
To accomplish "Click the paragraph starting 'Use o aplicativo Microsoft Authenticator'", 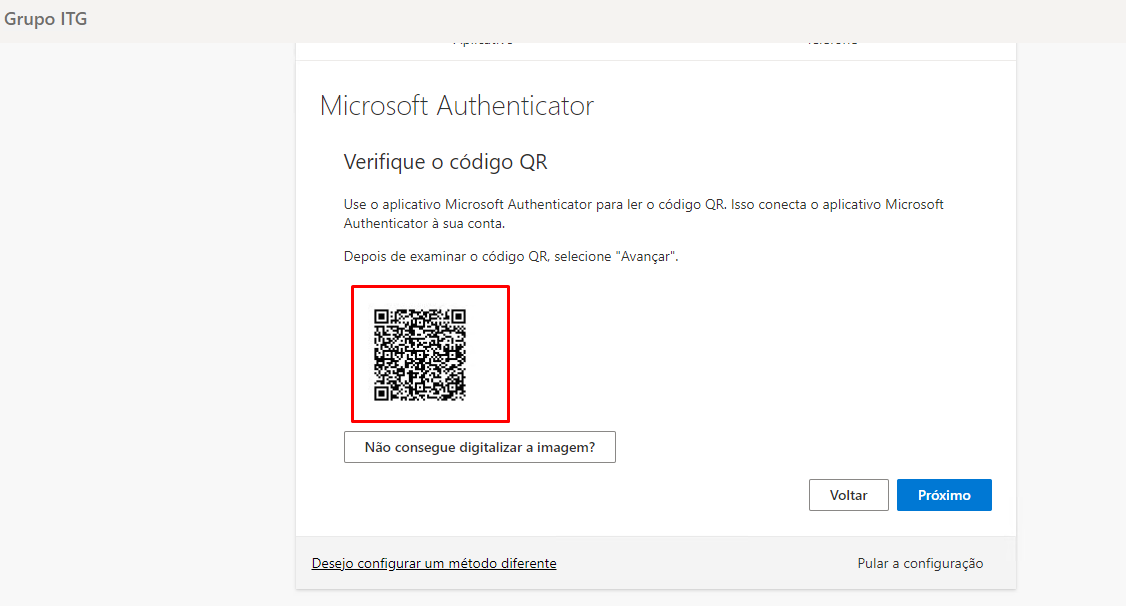I will click(643, 213).
